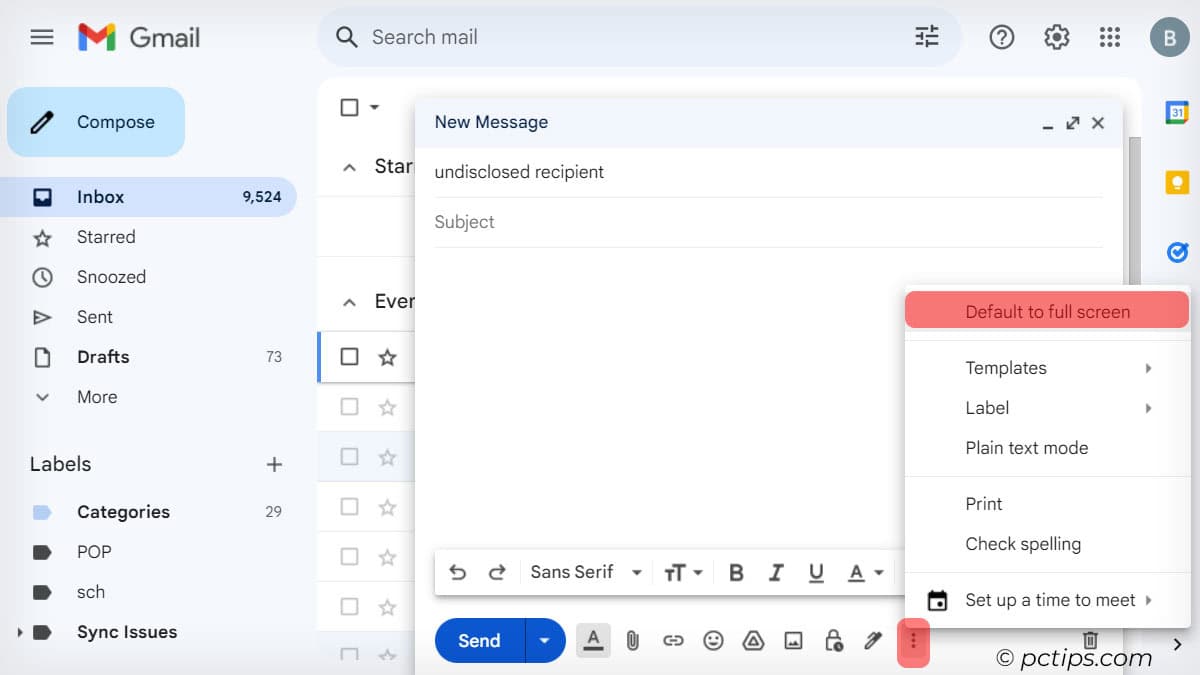The width and height of the screenshot is (1200, 675).
Task: Insert an emoji from the toolbar
Action: coord(714,640)
